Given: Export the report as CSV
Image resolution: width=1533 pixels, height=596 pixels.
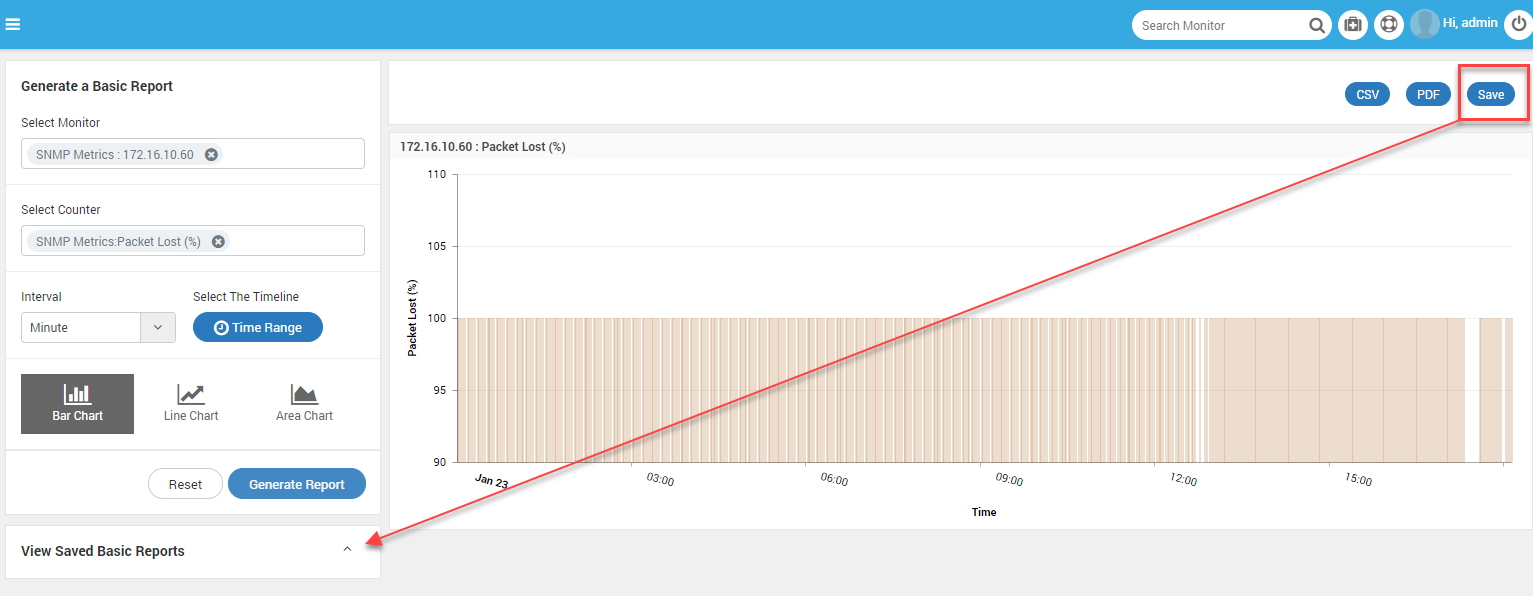Looking at the screenshot, I should (1367, 95).
